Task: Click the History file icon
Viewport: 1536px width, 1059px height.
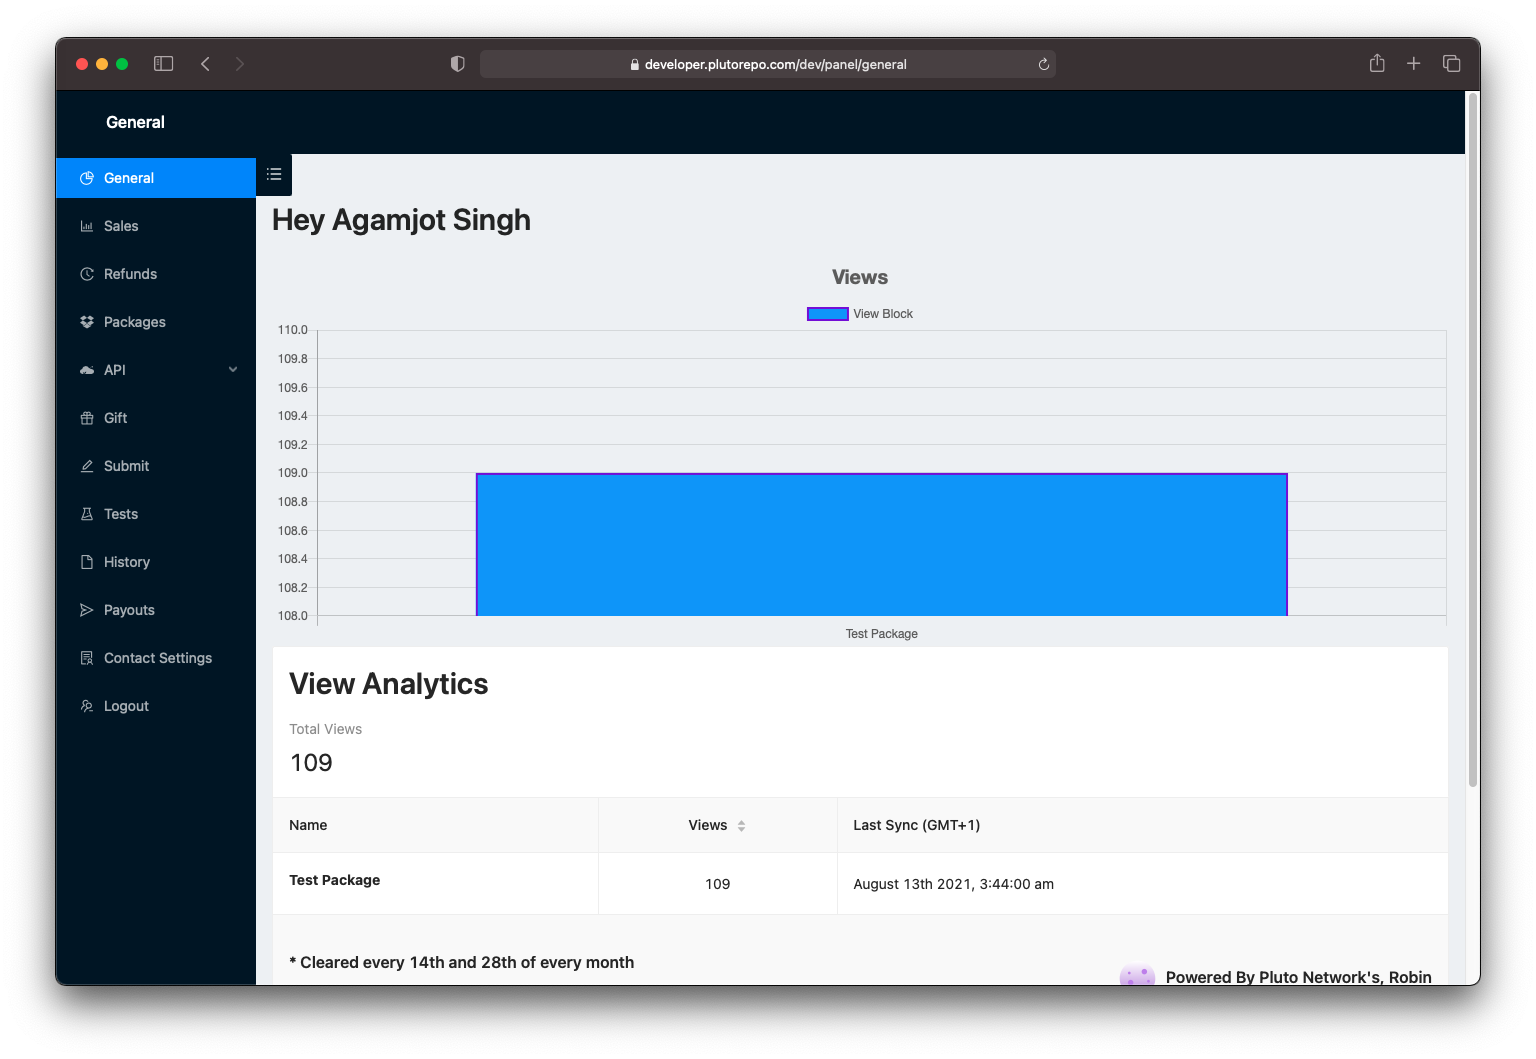Action: 87,562
